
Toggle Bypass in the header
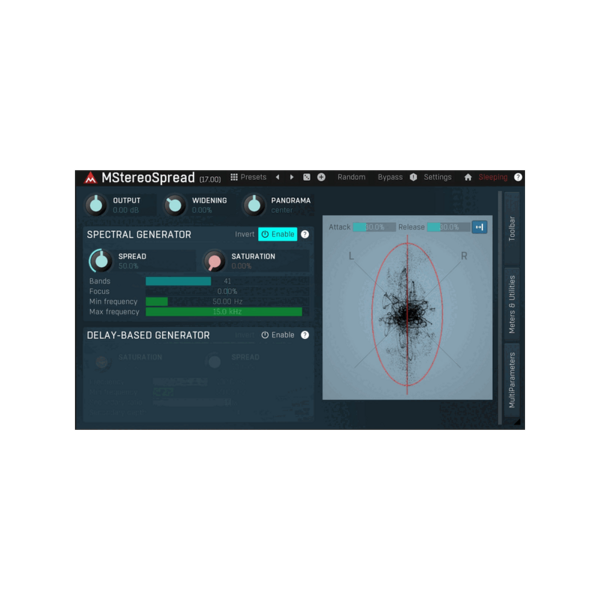point(390,177)
